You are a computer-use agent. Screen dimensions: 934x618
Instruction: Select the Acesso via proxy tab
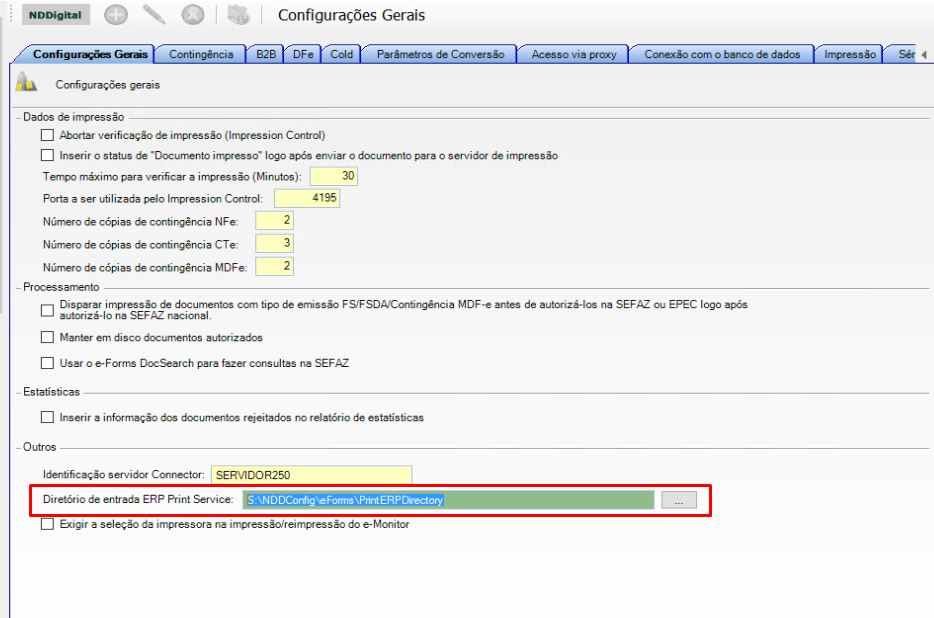coord(574,54)
